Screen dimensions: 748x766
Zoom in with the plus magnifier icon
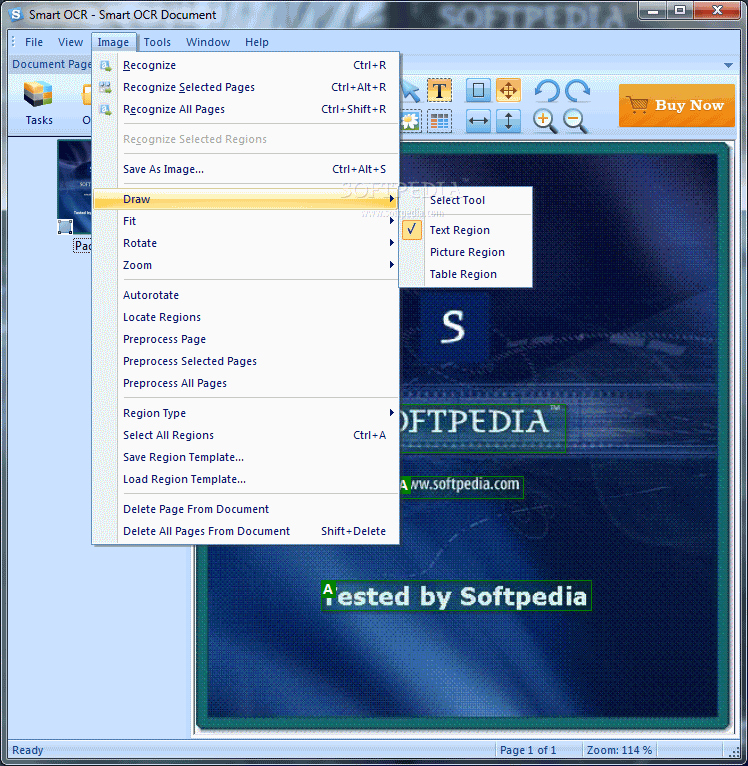coord(545,121)
